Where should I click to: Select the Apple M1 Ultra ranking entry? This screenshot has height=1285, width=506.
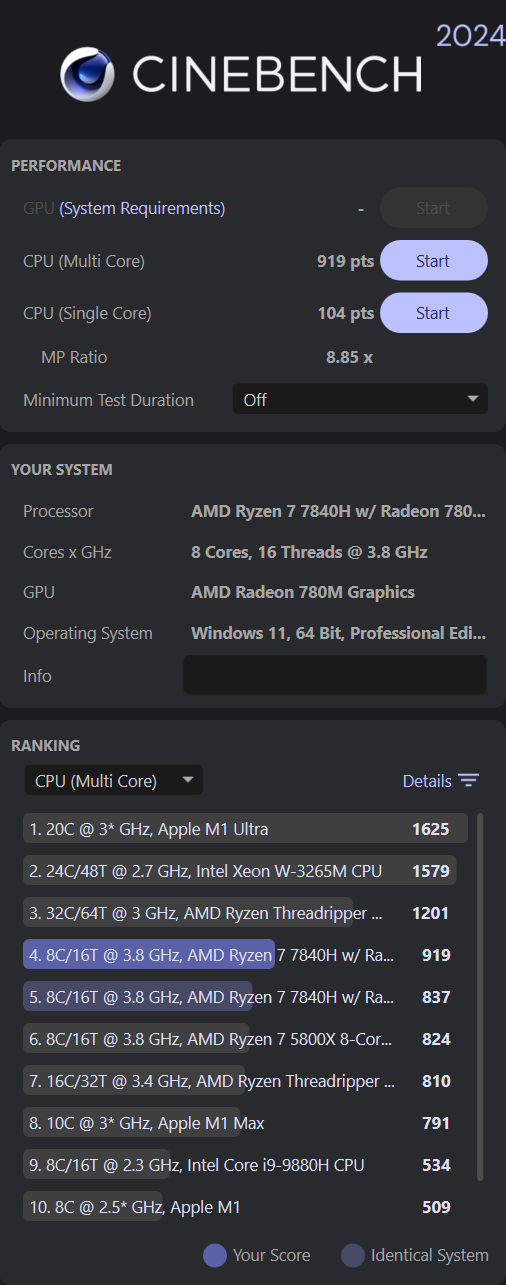(x=245, y=829)
